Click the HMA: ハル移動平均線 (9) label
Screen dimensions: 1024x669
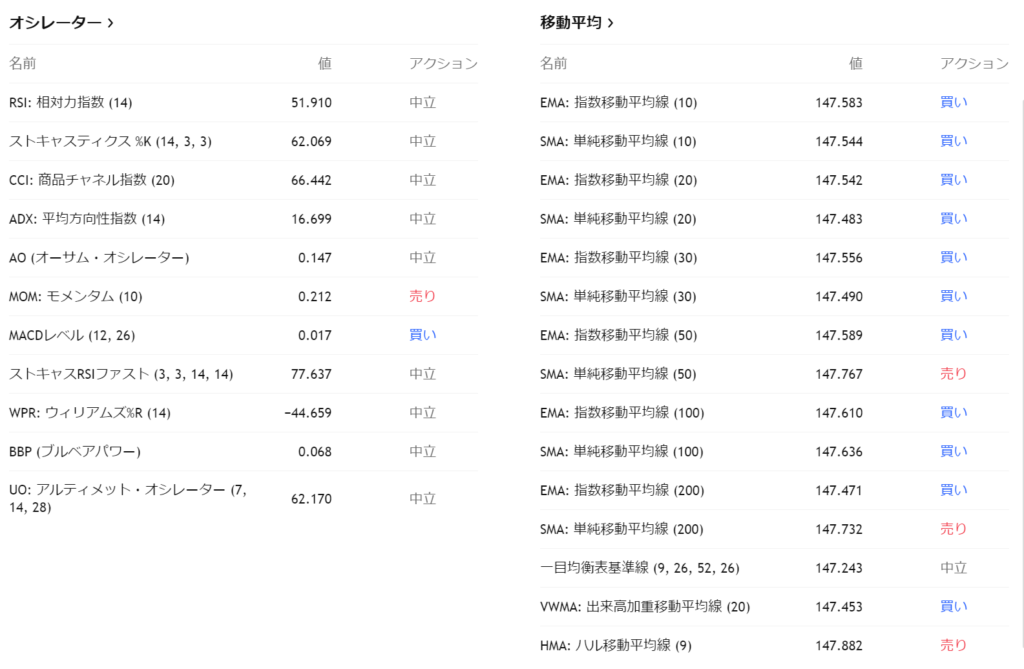coord(615,646)
